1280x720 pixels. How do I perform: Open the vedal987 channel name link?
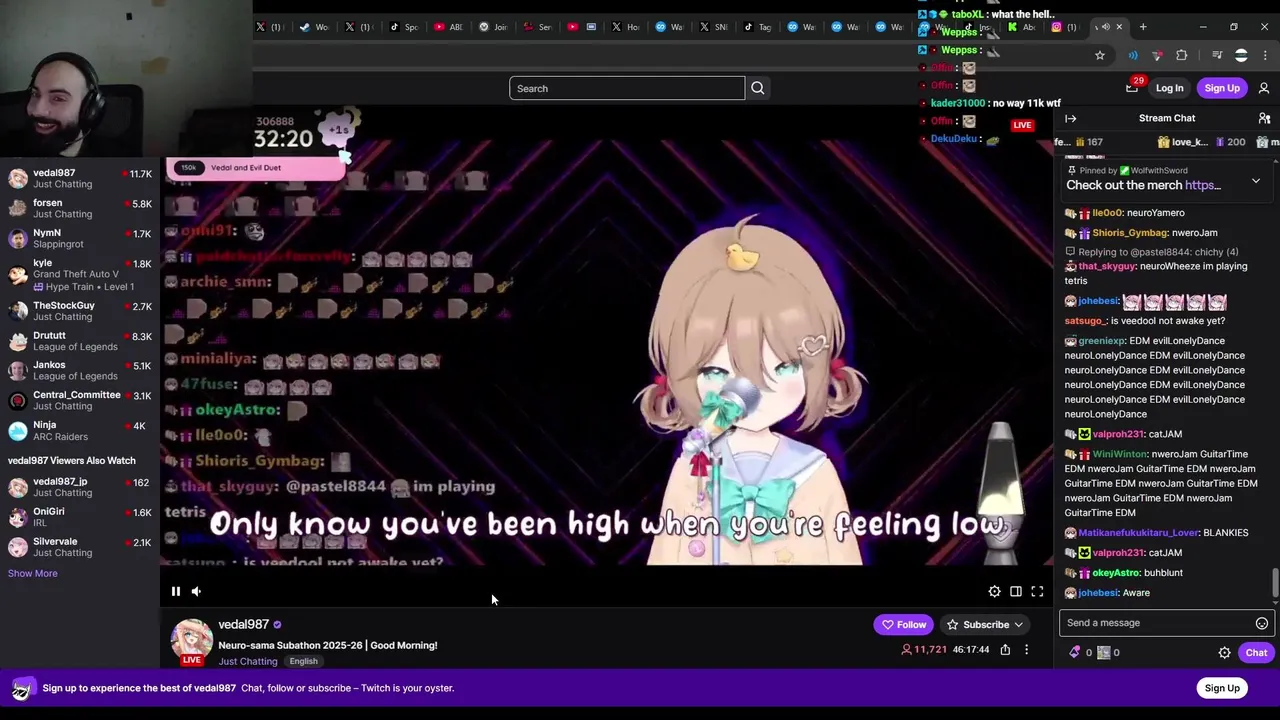(x=244, y=624)
